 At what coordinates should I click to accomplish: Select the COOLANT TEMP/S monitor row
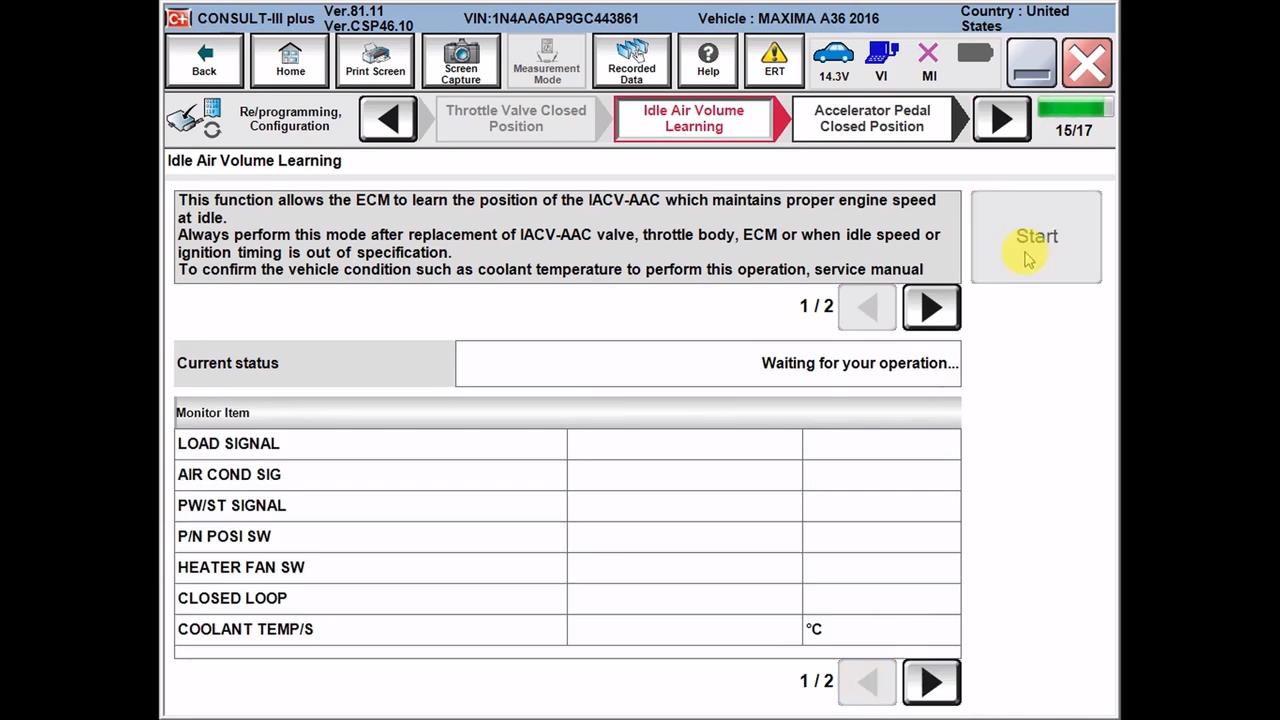click(568, 630)
